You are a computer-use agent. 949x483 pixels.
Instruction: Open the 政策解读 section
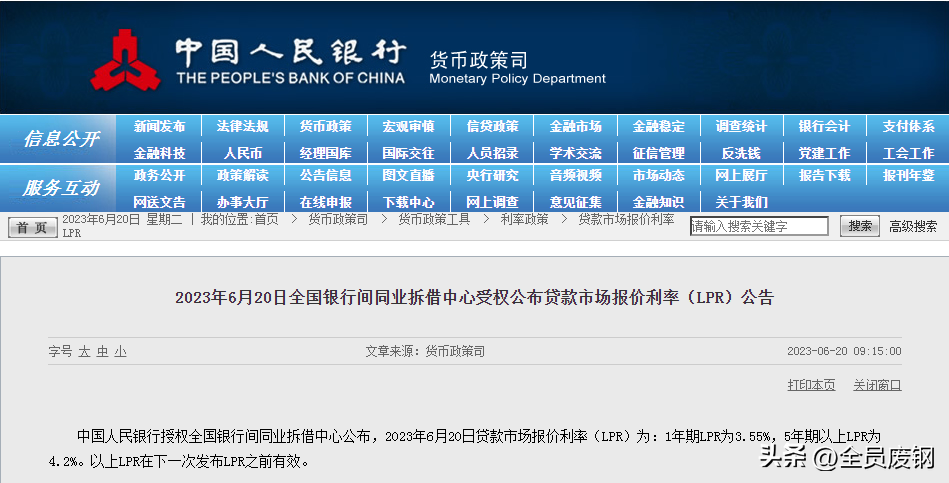click(x=242, y=176)
